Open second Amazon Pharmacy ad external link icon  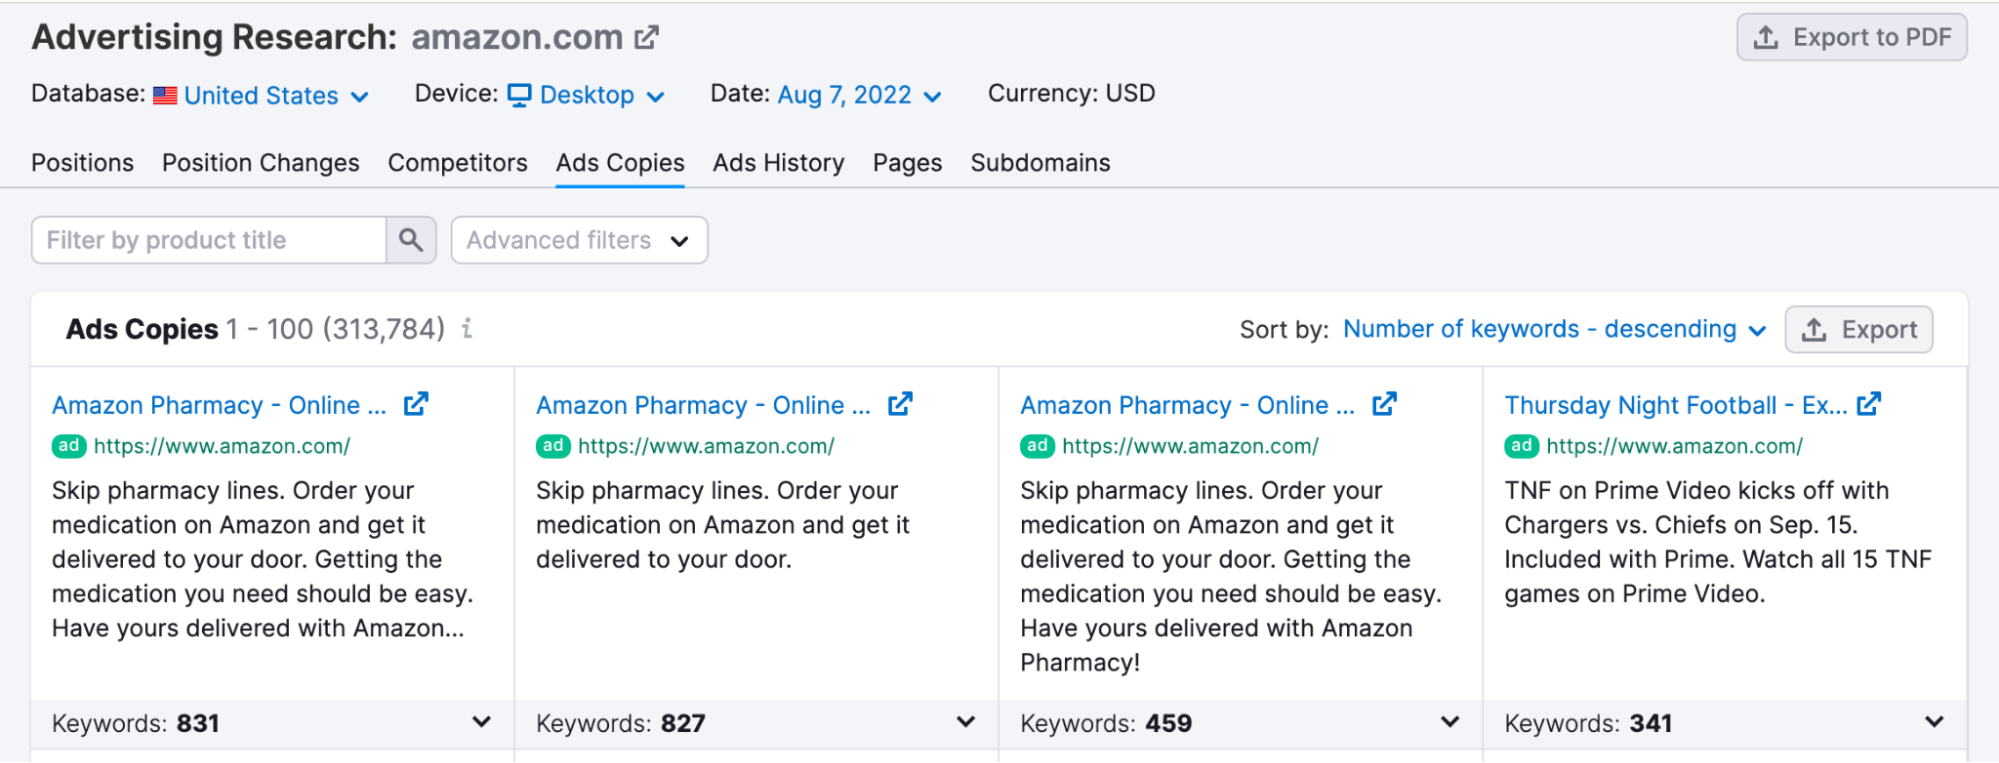900,404
